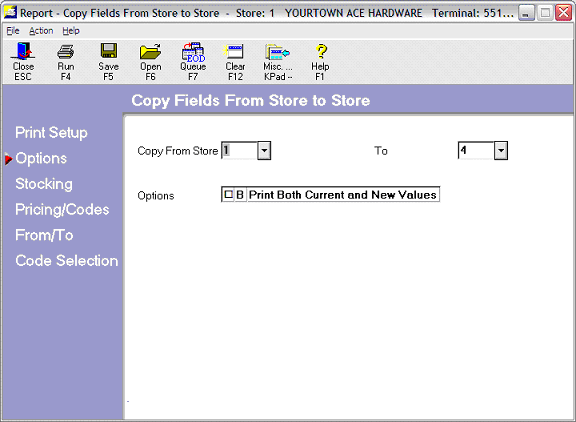Expand the To store dropdown arrow

(501, 151)
